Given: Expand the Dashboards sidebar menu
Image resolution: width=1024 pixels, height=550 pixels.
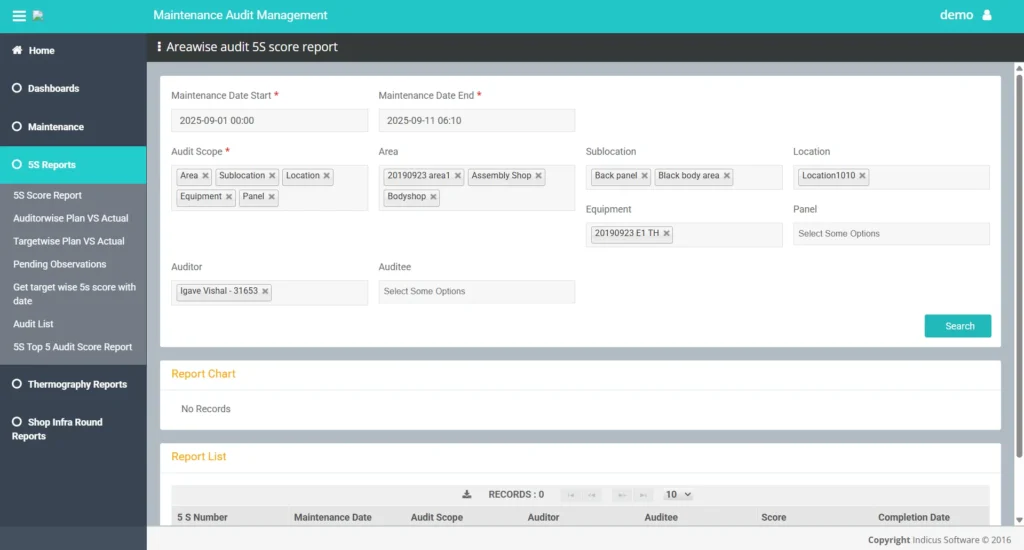Looking at the screenshot, I should coord(73,88).
